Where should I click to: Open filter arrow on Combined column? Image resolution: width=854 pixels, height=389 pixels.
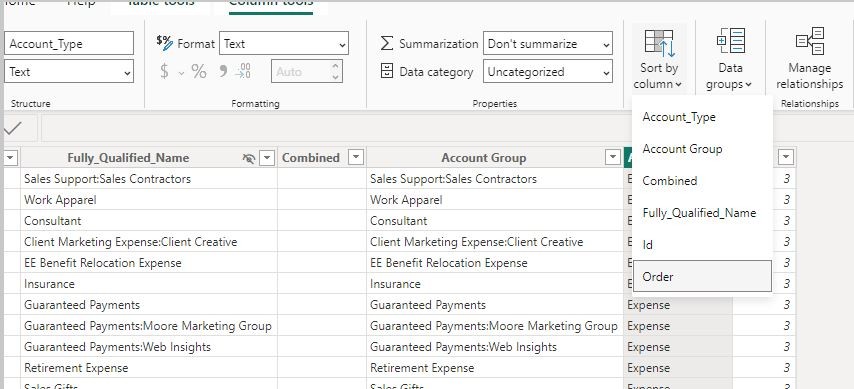[355, 158]
